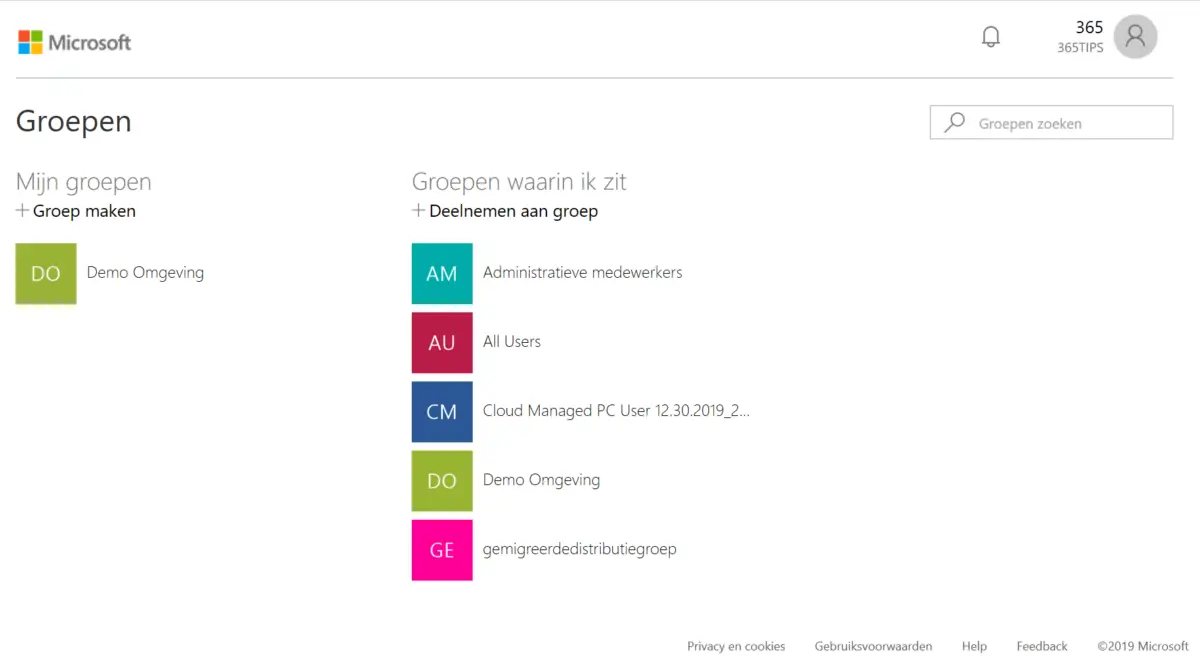Open Gebruiksvoorwaarden
Screen dimensions: 1200x666
point(875,646)
